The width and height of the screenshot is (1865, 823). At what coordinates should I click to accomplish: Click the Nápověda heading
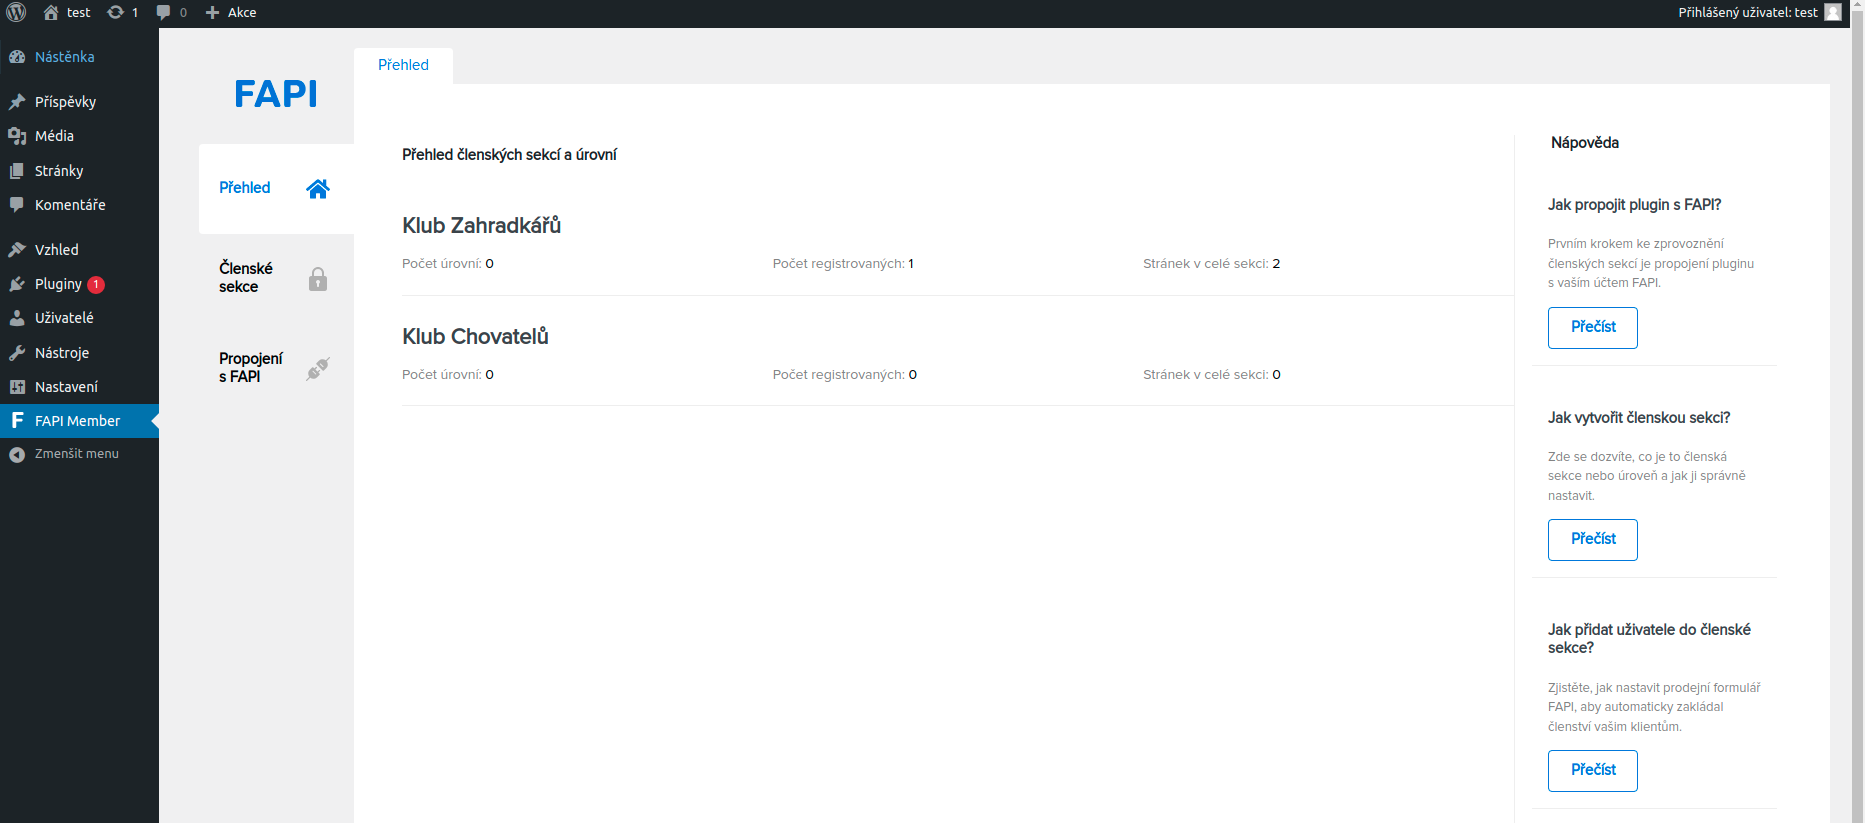1585,143
